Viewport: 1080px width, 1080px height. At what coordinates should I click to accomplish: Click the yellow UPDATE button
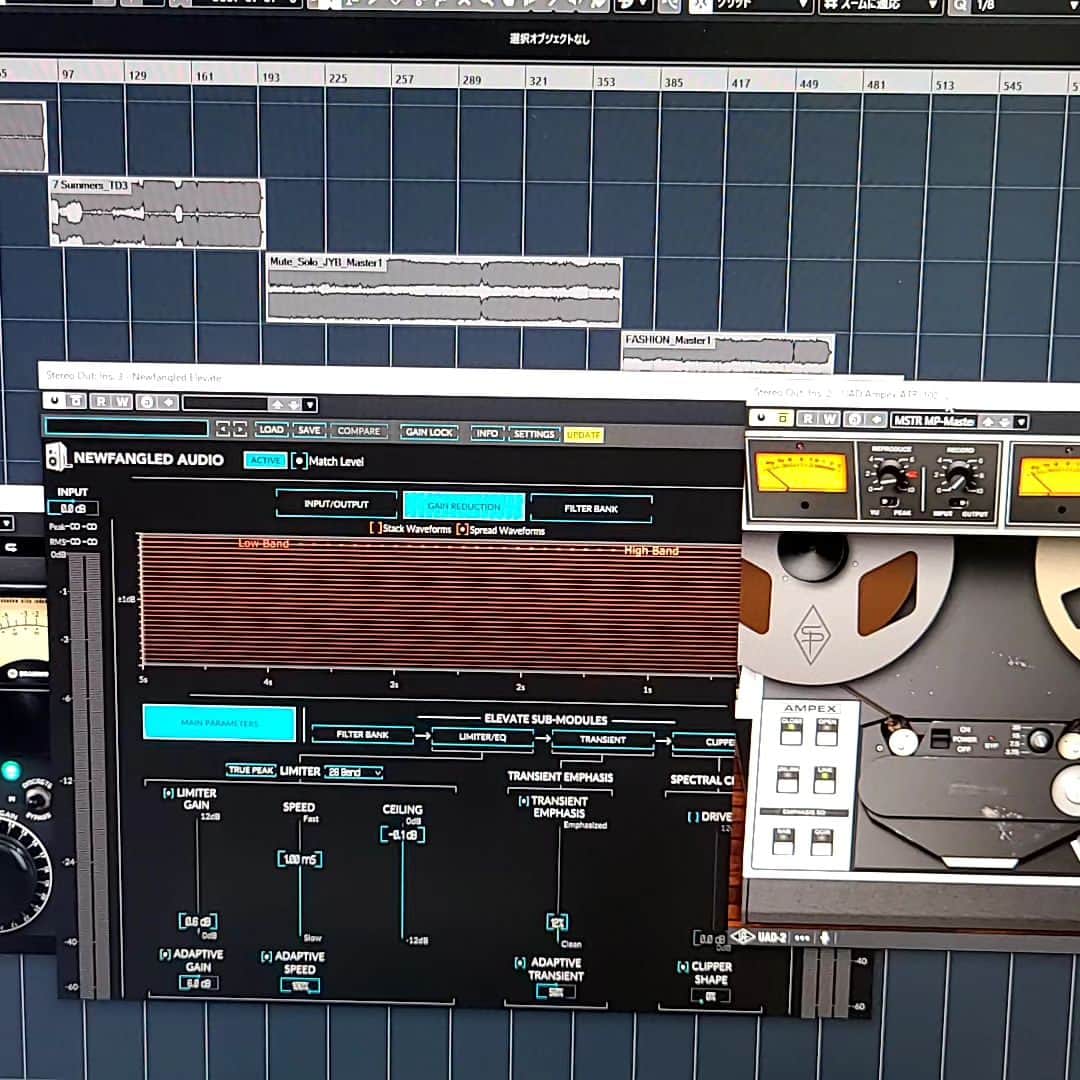(583, 435)
